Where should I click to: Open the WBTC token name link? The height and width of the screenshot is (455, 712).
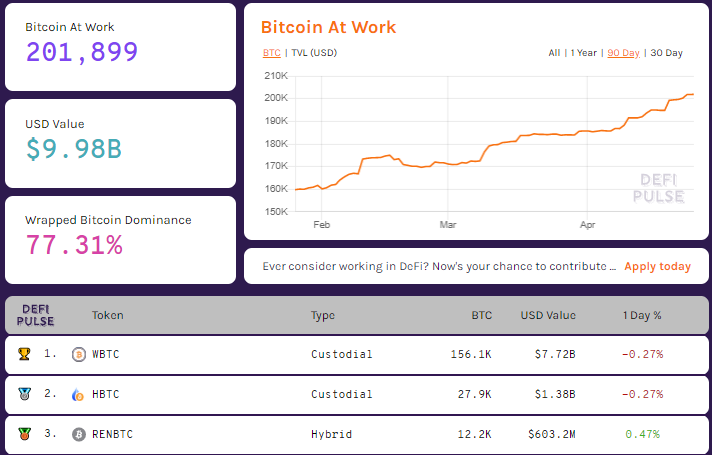[x=105, y=354]
